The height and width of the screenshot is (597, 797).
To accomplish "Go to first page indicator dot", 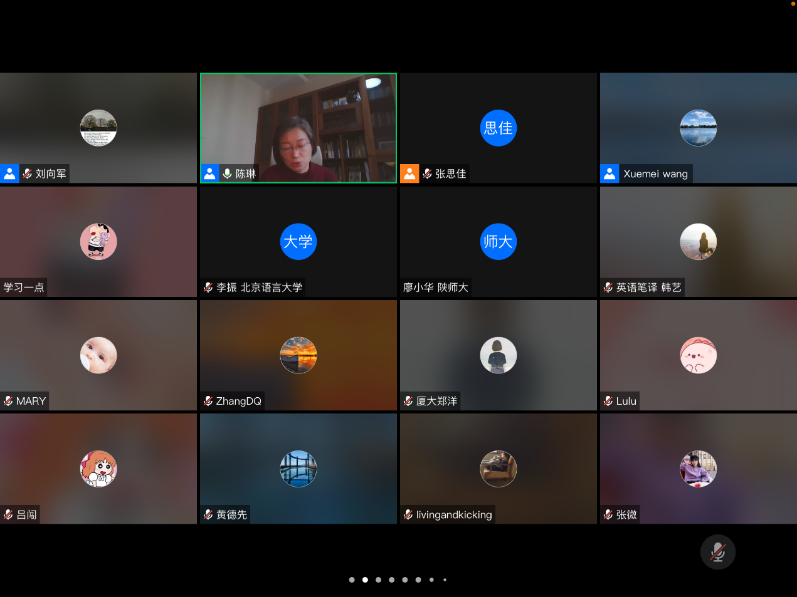I will 351,579.
